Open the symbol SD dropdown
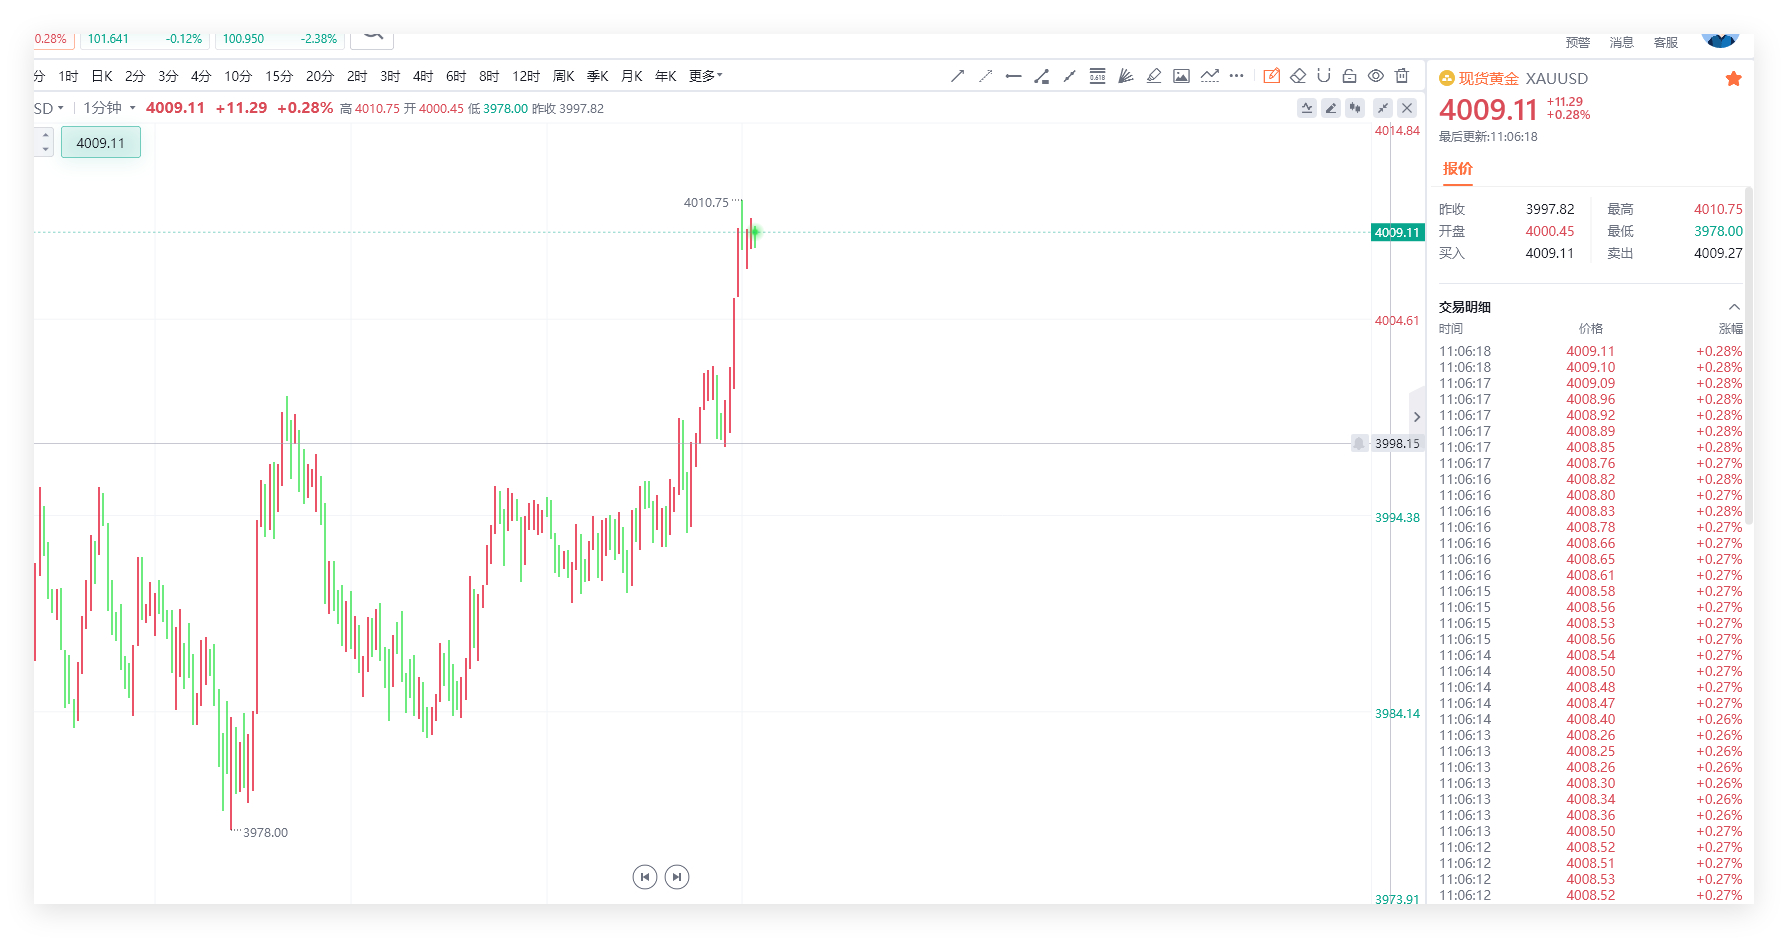Viewport: 1788px width, 938px height. 49,108
